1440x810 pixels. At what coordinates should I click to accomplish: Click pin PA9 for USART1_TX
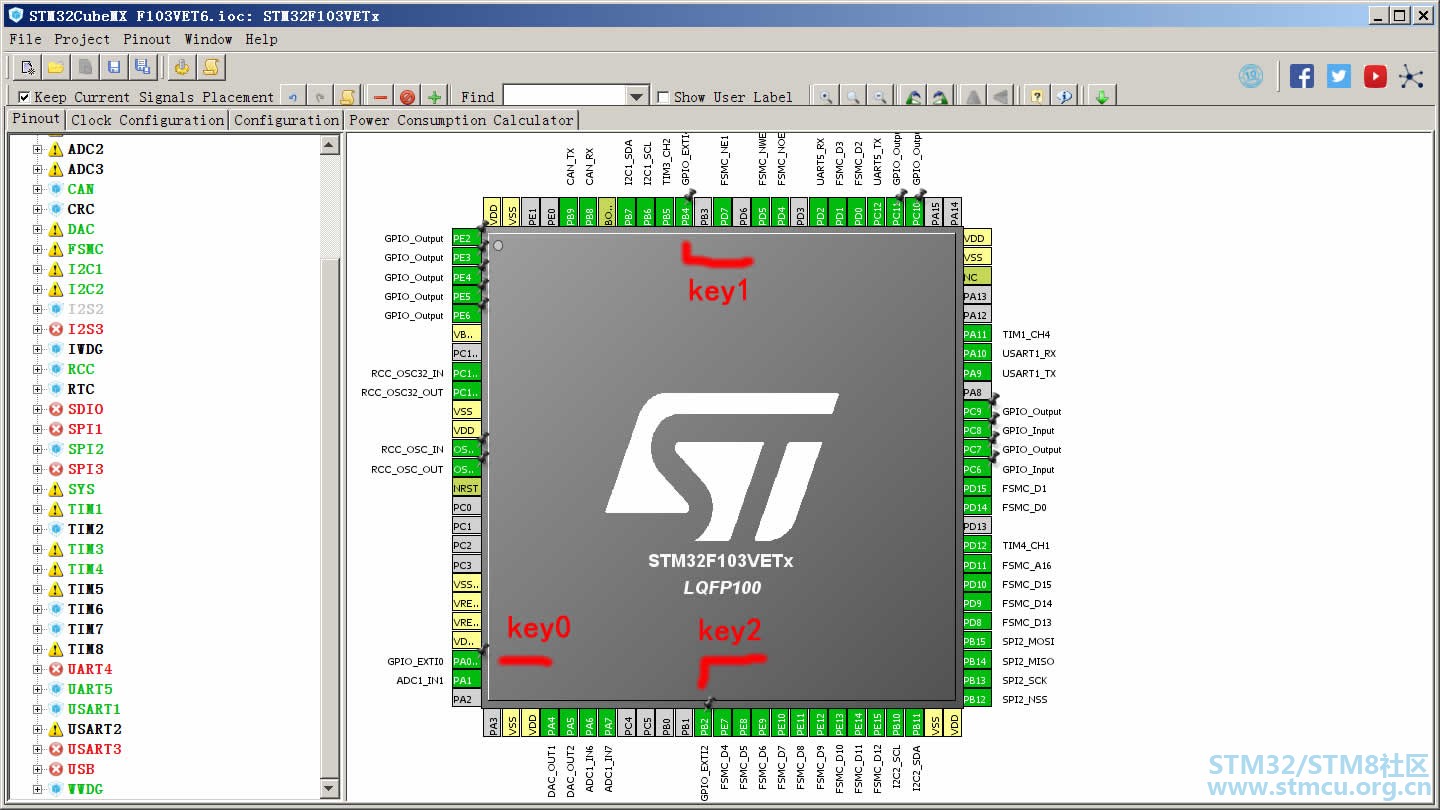click(x=976, y=373)
